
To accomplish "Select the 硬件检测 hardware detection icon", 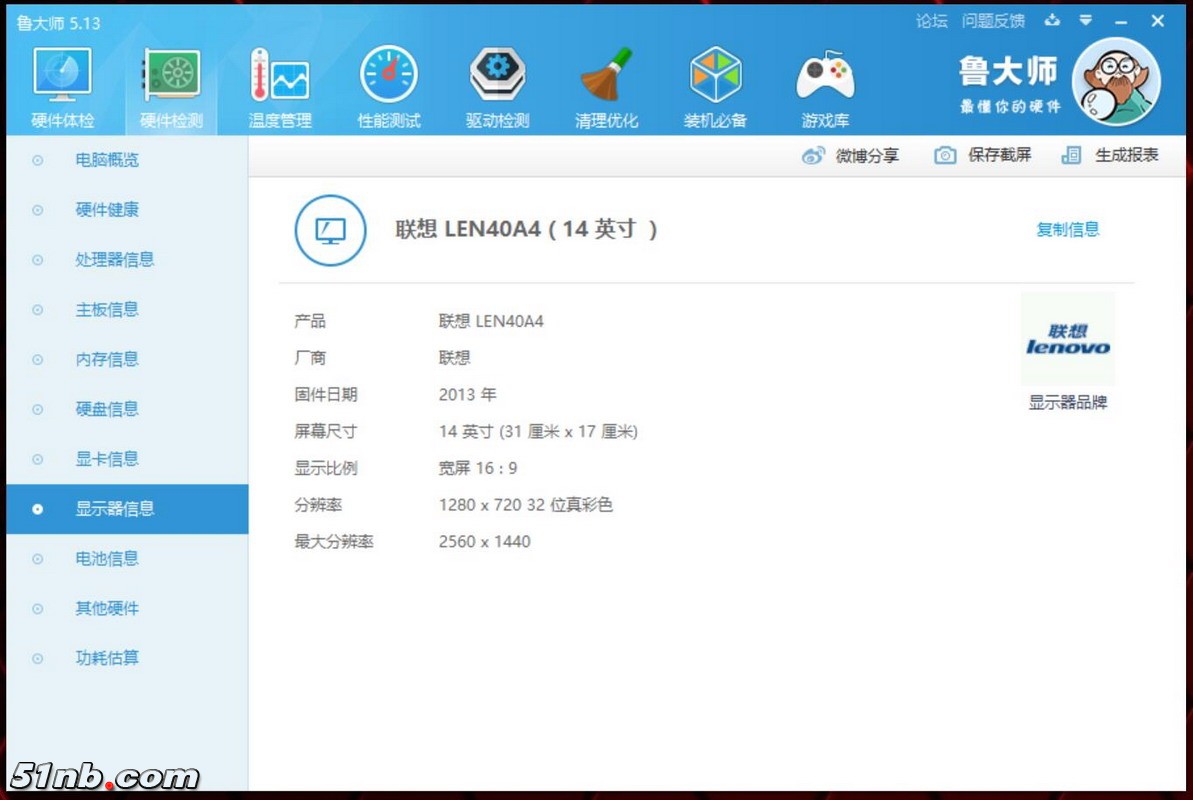I will coord(171,79).
